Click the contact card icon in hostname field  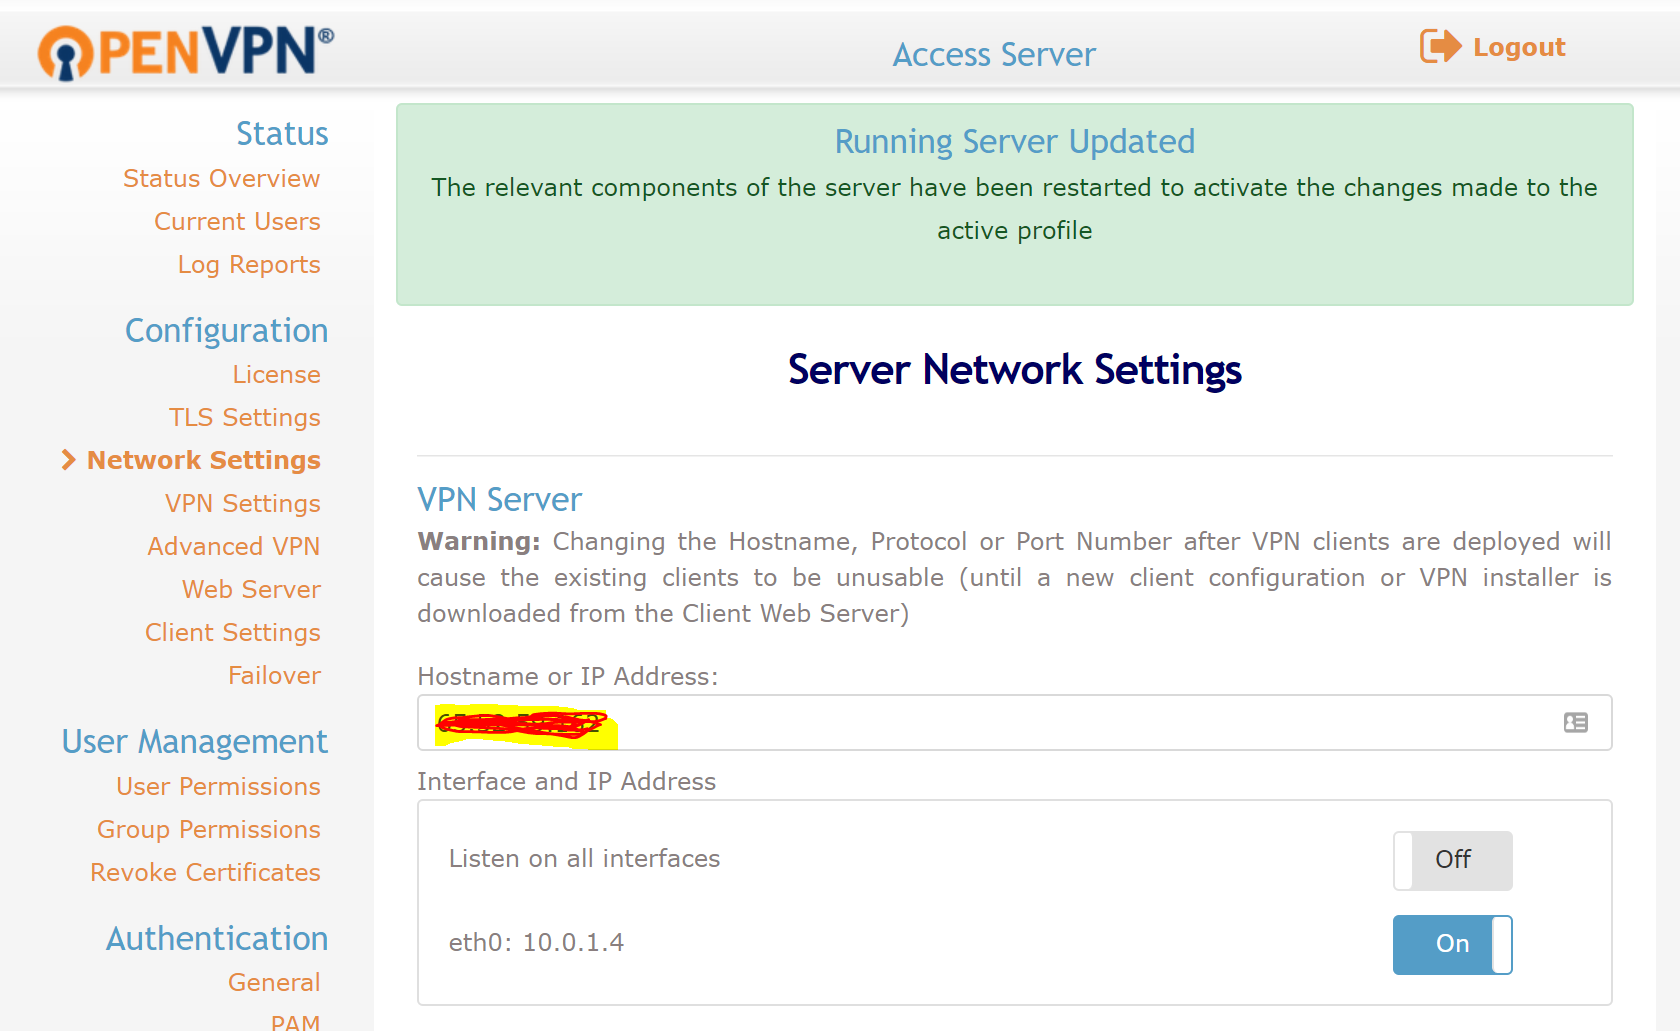(1576, 722)
